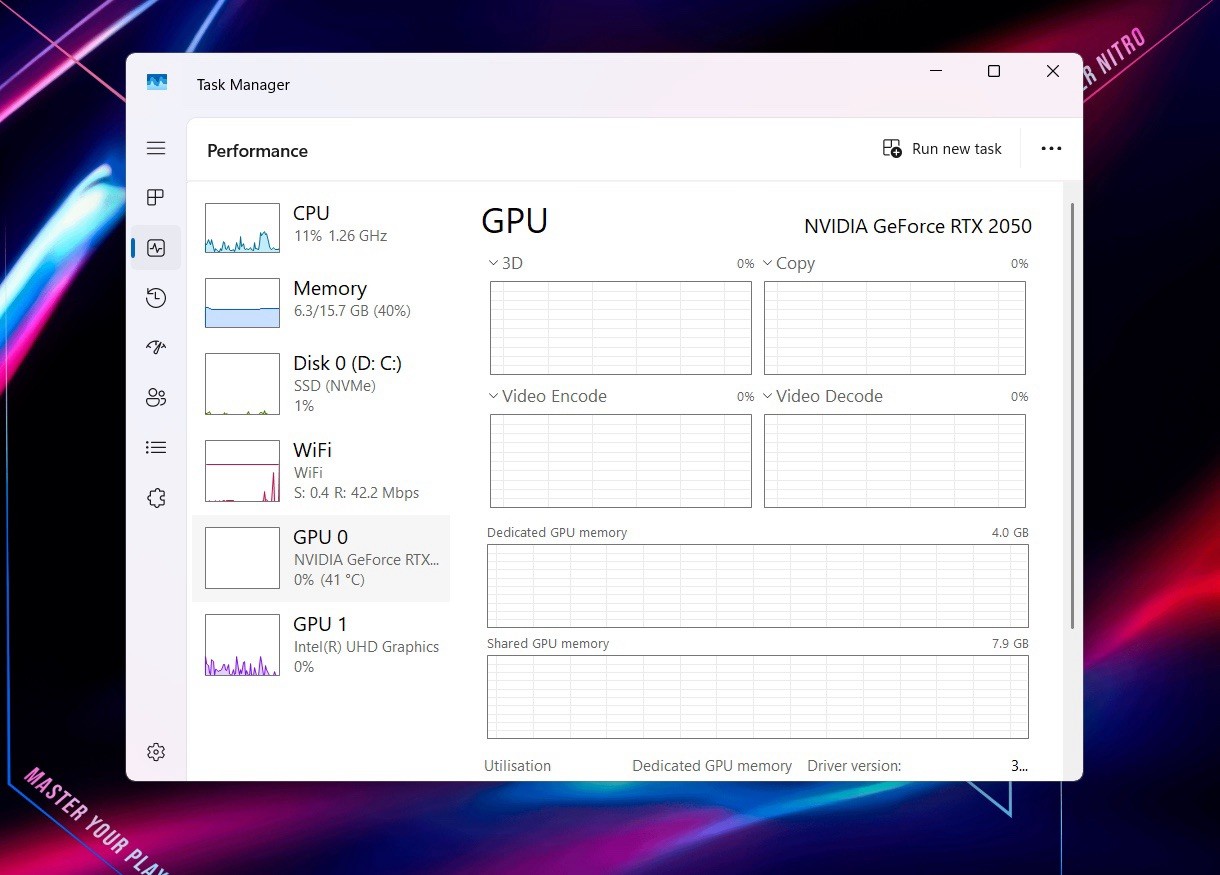Select the GPU 0 NVIDIA item
1220x875 pixels.
[321, 559]
